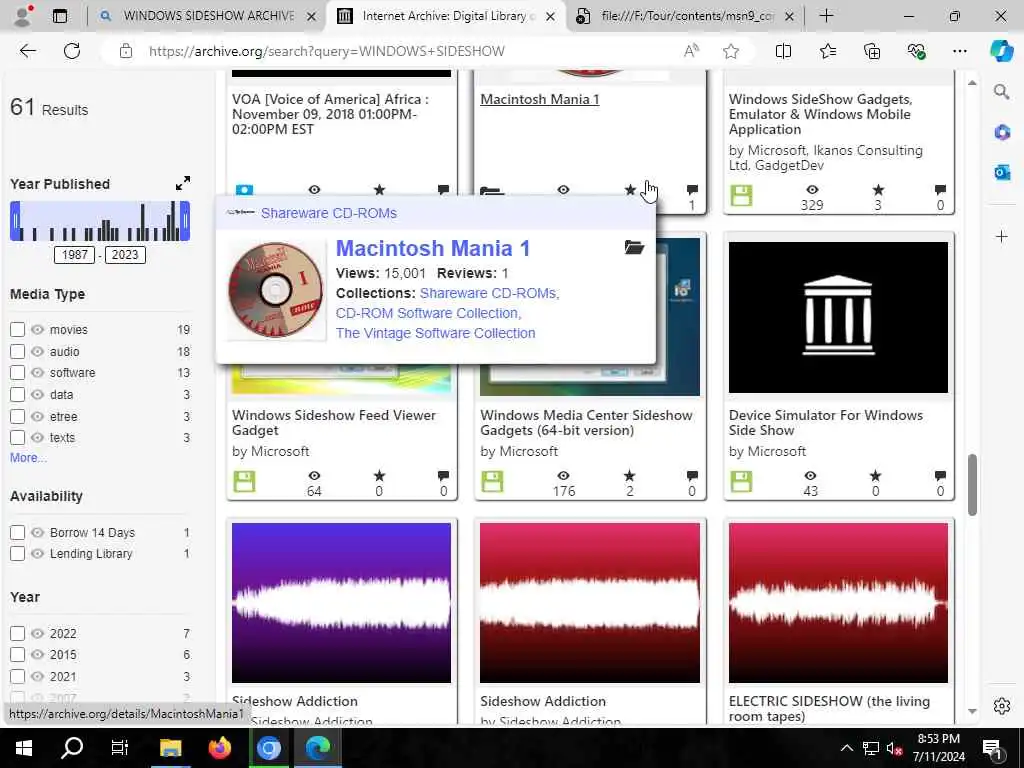
Task: Open Settings and more ellipsis menu
Action: click(959, 51)
